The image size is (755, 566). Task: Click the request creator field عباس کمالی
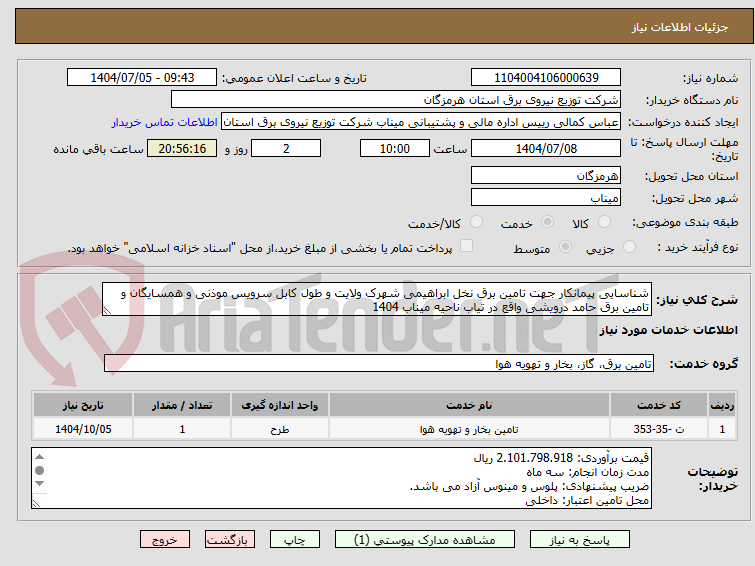point(421,122)
